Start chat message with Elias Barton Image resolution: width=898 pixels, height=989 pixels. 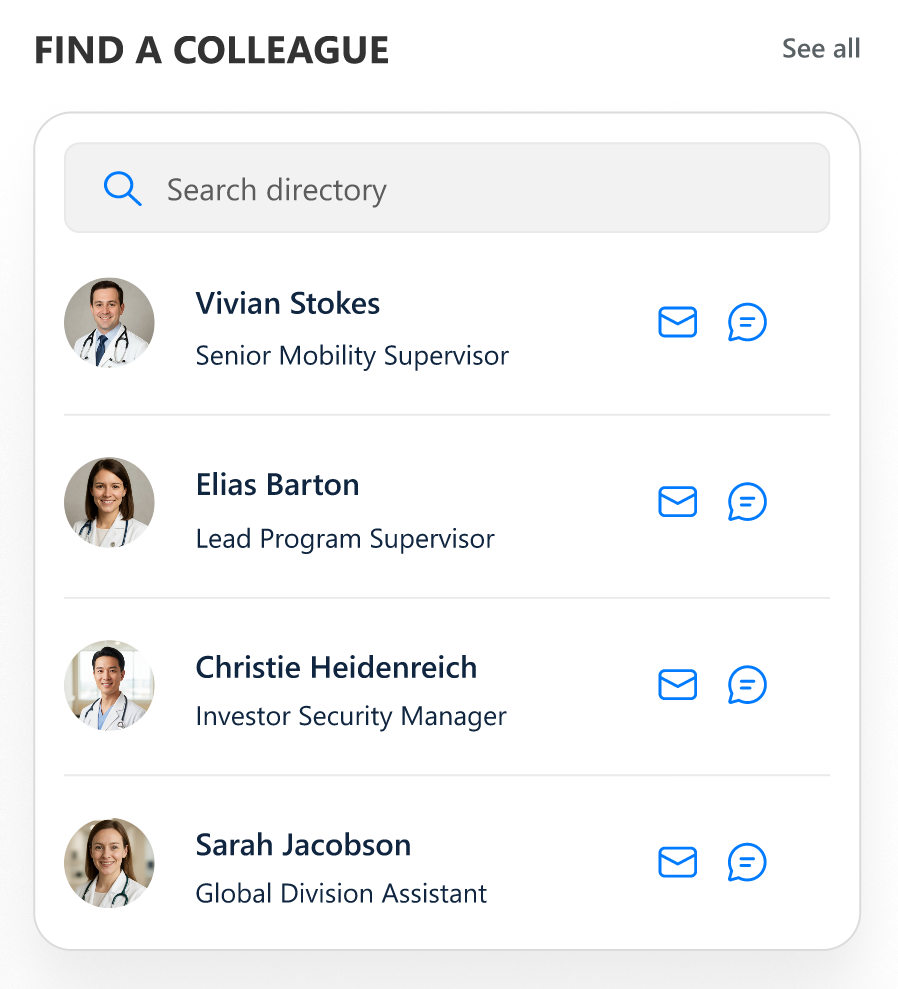click(747, 502)
